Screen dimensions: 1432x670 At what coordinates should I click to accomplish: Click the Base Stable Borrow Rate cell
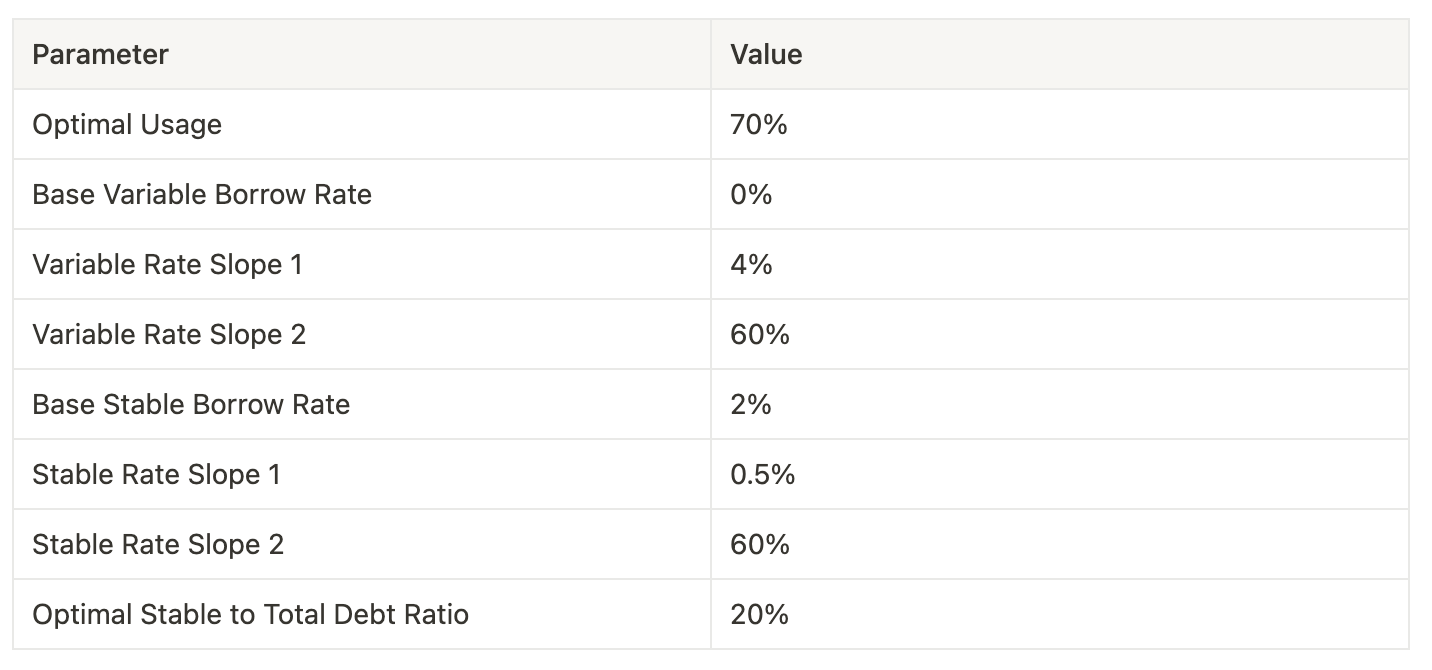coord(362,404)
